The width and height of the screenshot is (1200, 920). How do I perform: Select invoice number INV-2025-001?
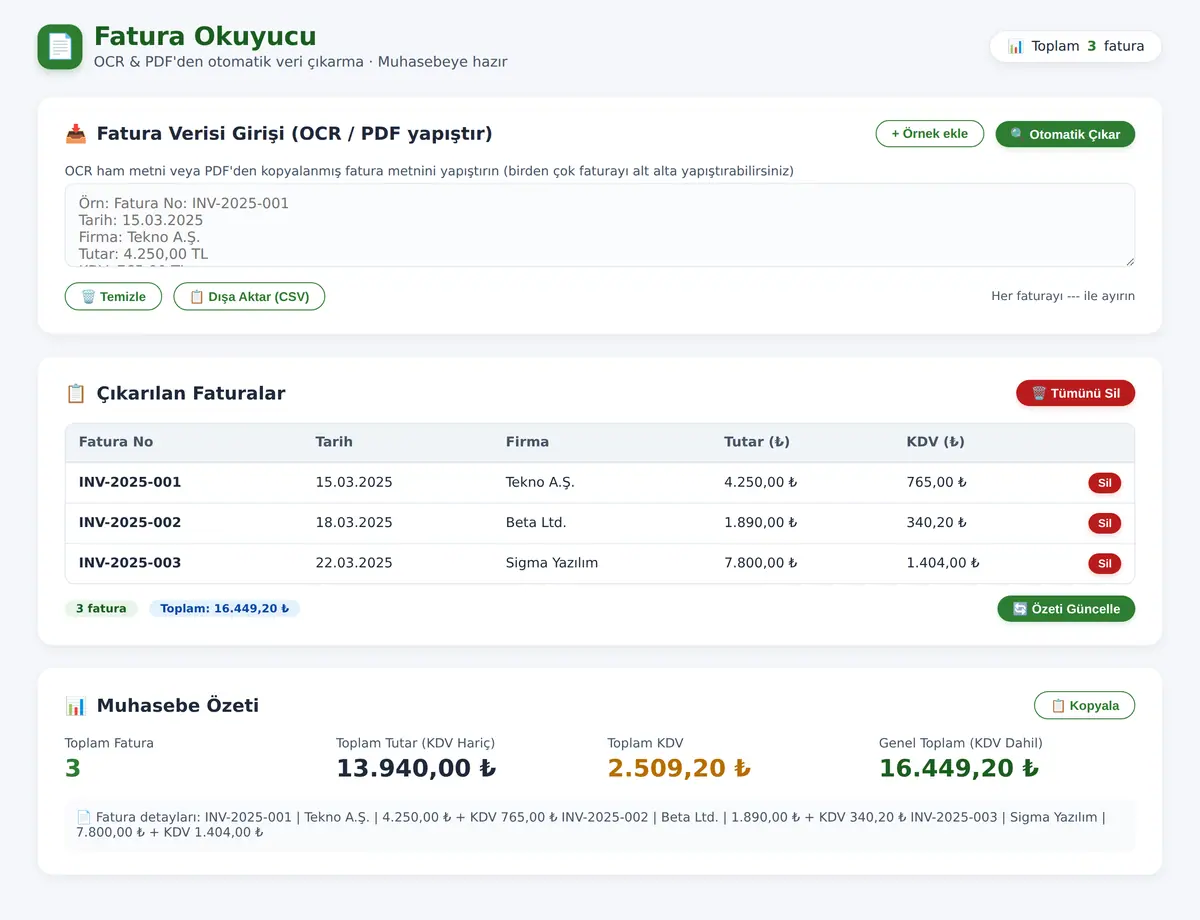click(130, 482)
